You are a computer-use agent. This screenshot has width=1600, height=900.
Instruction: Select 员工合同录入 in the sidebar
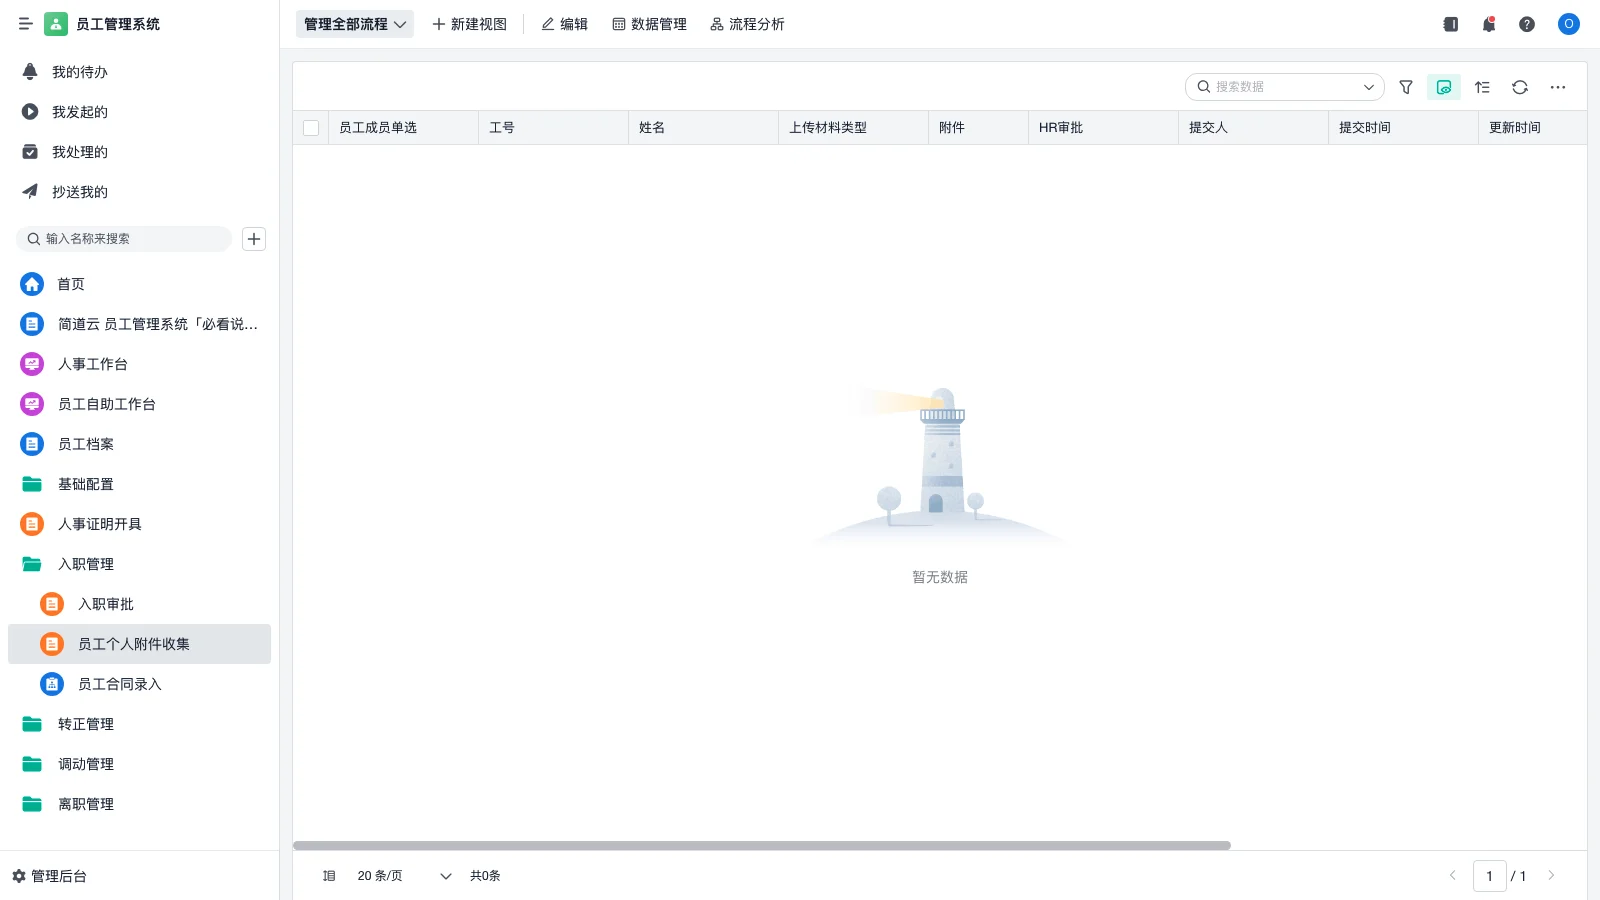point(118,684)
